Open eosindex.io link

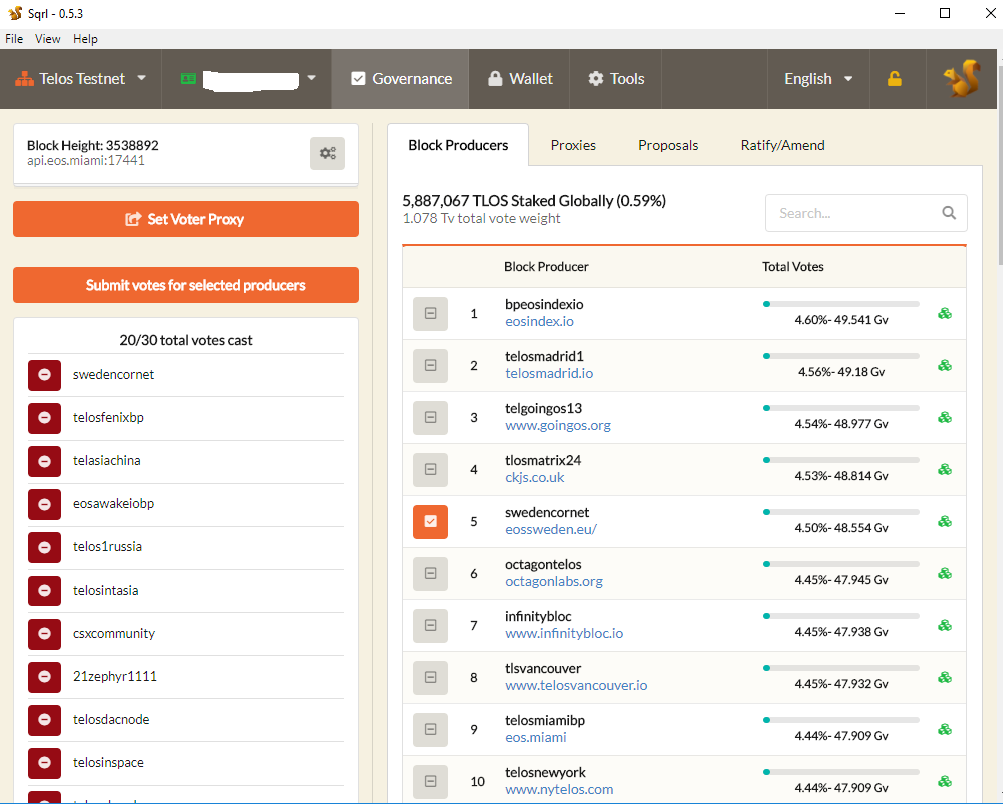coord(539,322)
